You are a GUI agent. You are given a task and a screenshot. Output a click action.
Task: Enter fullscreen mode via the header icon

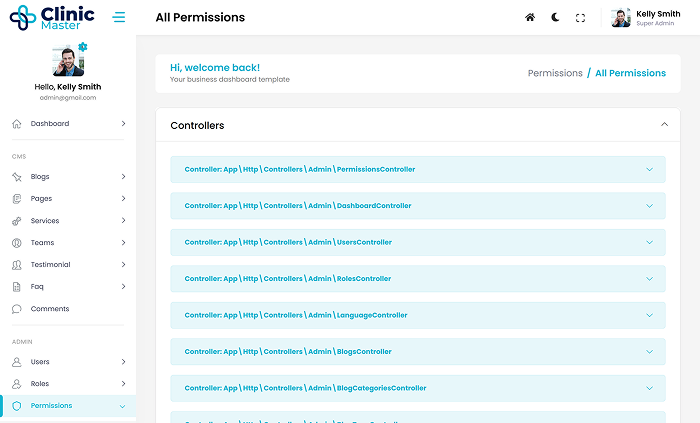pos(580,18)
